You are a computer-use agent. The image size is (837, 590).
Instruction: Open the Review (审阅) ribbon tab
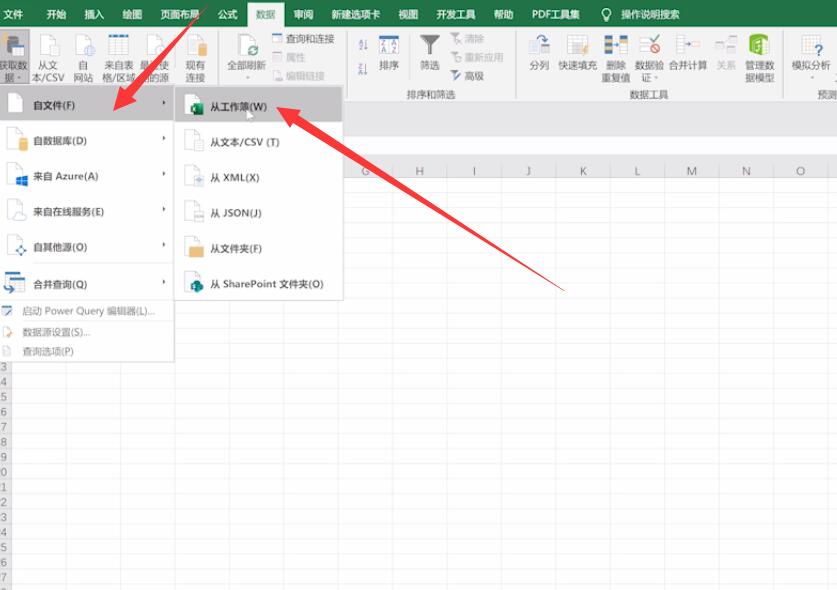(x=303, y=14)
